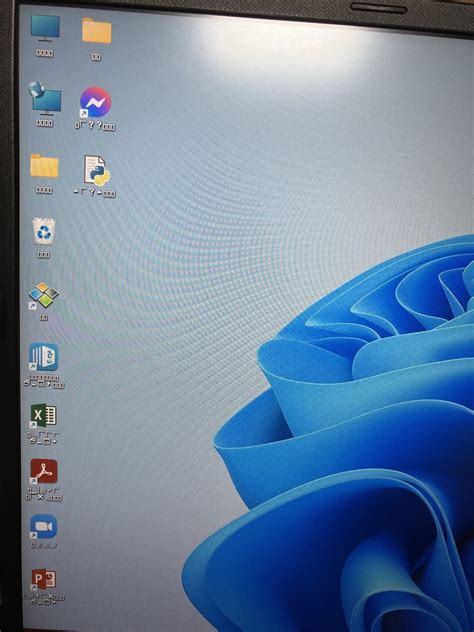Open the folder icon at top row
Screen dimensions: 474x632
click(x=97, y=31)
